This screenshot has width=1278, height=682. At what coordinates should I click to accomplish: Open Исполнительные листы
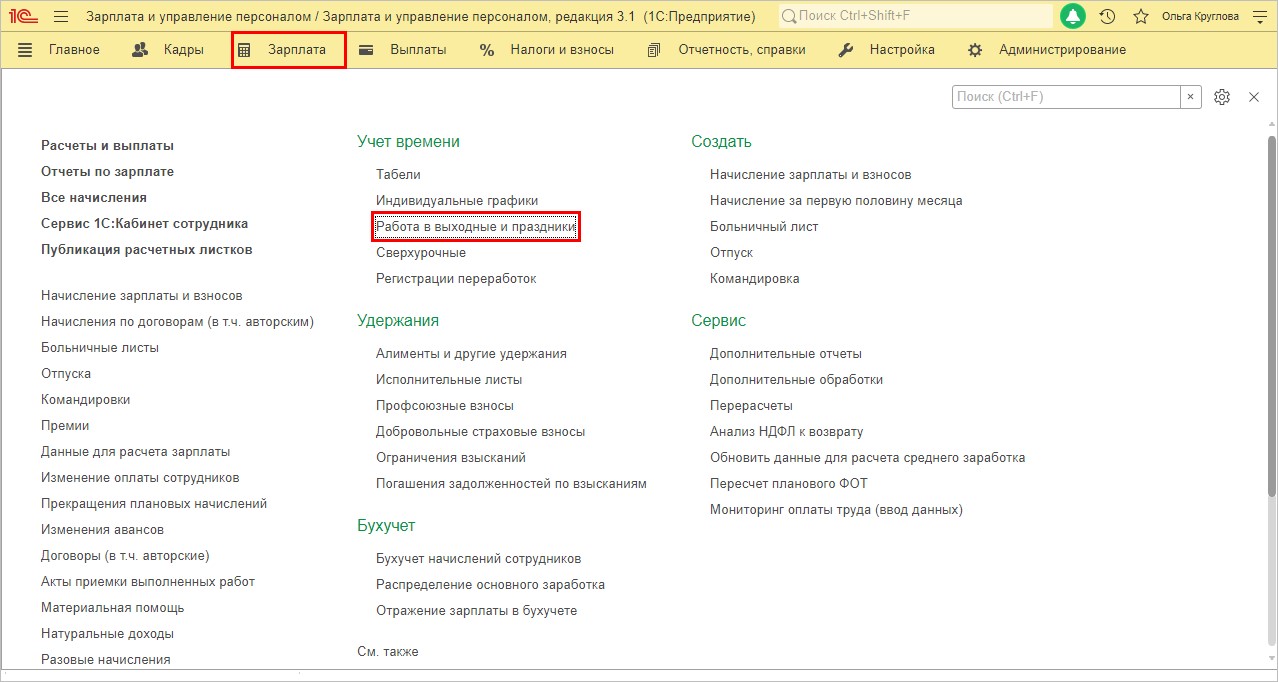449,379
